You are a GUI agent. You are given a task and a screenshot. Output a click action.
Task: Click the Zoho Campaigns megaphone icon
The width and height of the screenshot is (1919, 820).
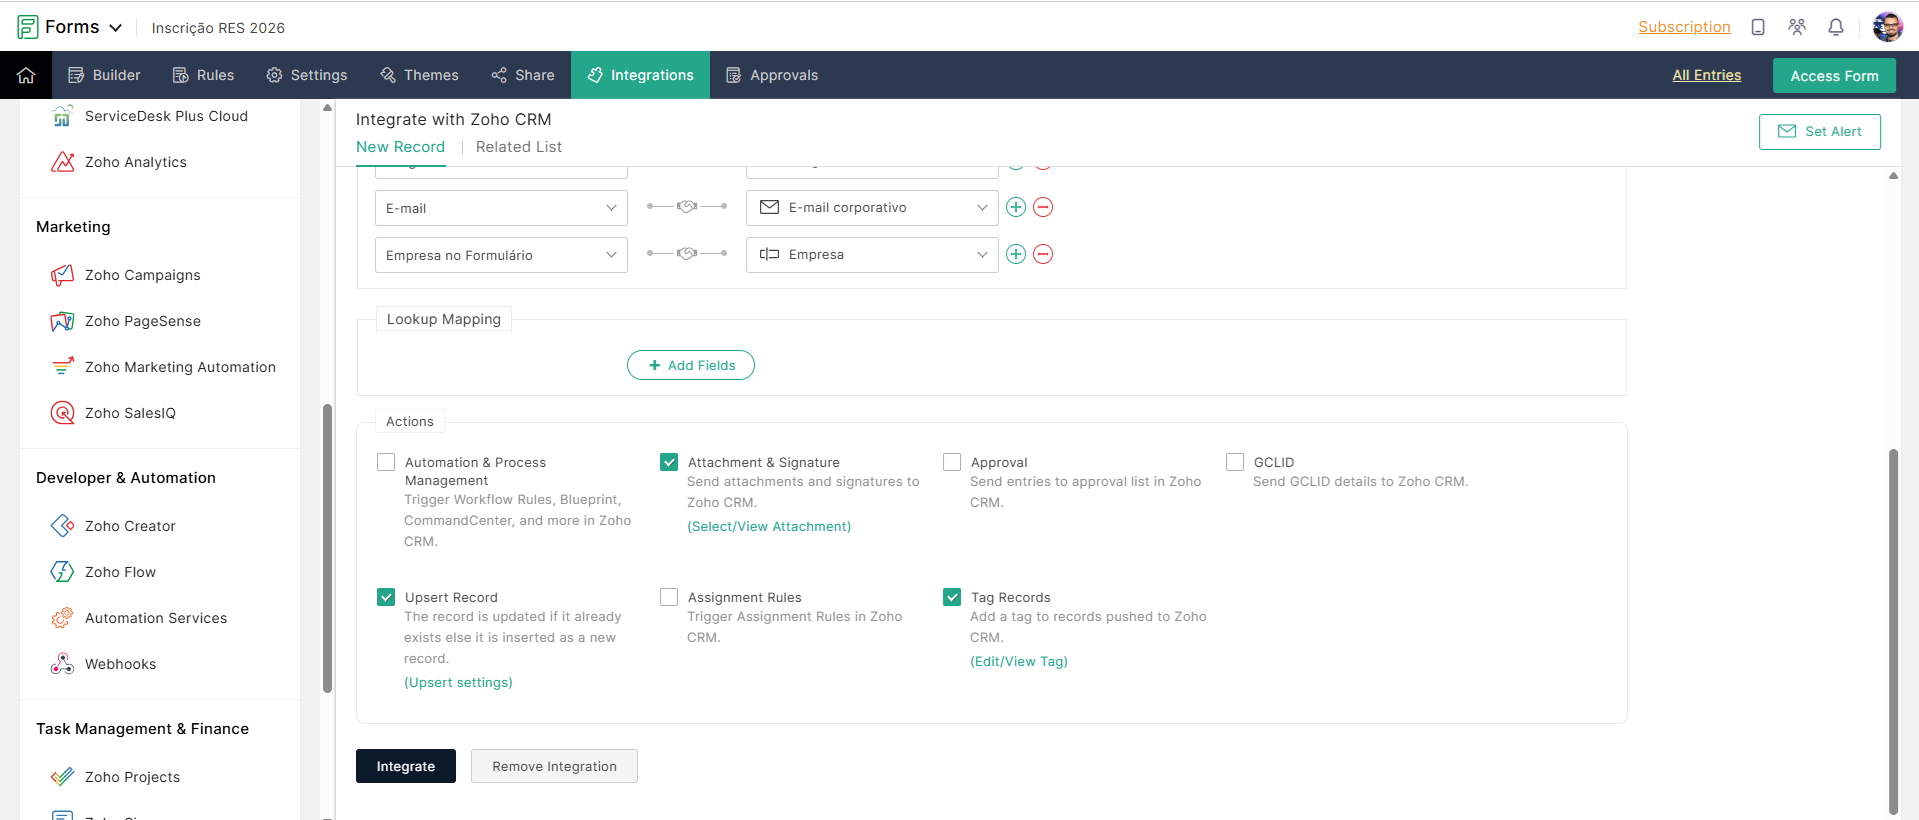coord(62,275)
